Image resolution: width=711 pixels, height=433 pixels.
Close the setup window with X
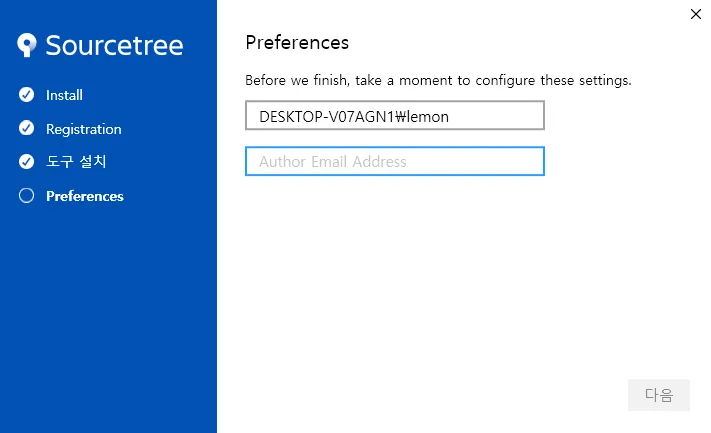coord(696,14)
